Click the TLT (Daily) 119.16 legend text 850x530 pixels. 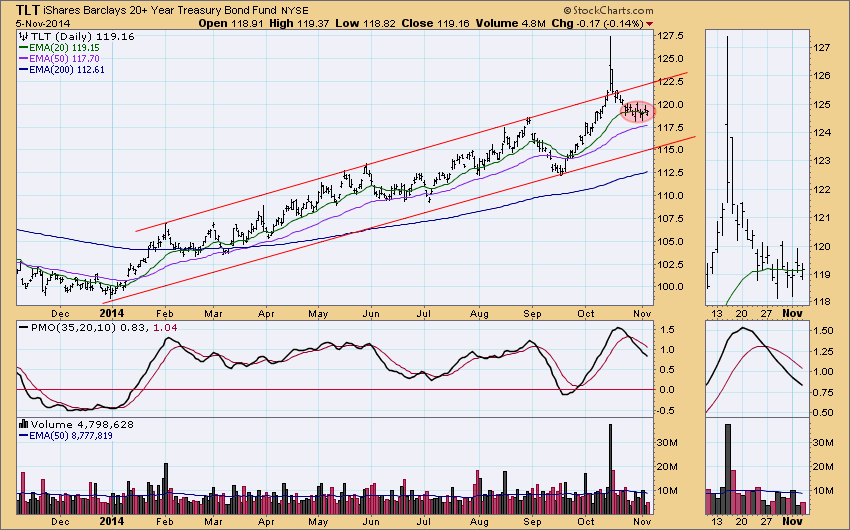(x=82, y=36)
